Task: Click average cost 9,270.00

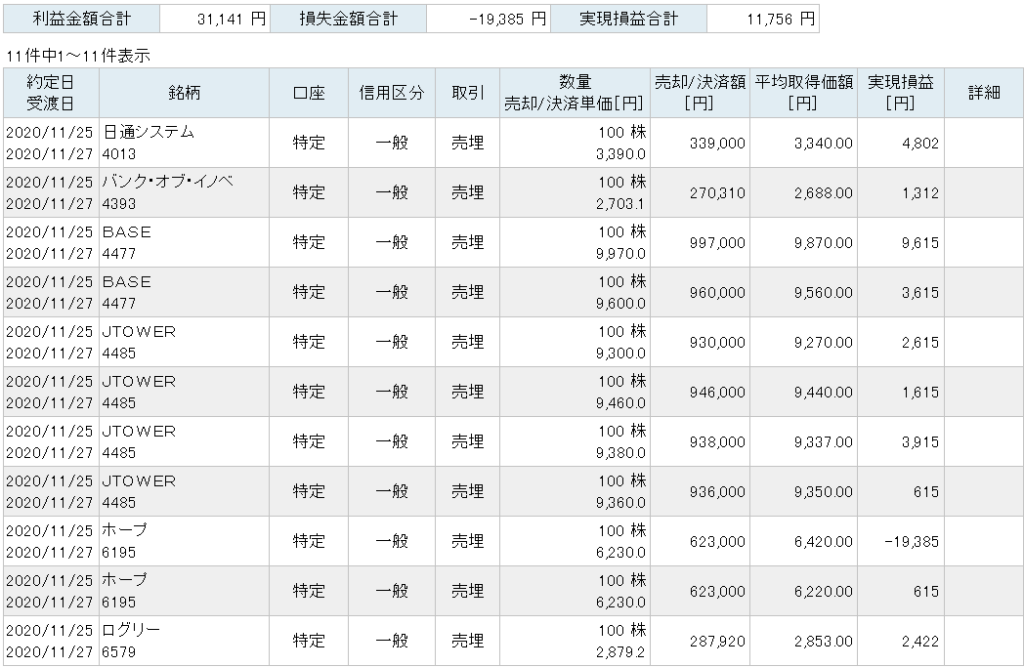Action: pyautogui.click(x=824, y=342)
